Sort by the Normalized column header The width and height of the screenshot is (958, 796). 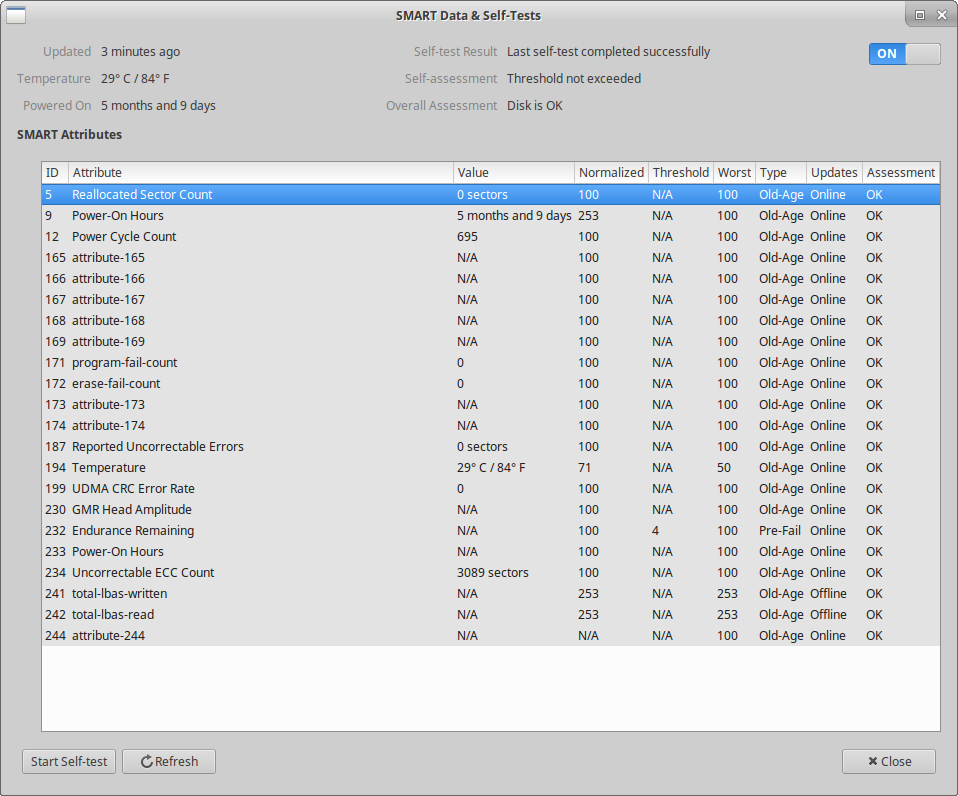point(611,173)
